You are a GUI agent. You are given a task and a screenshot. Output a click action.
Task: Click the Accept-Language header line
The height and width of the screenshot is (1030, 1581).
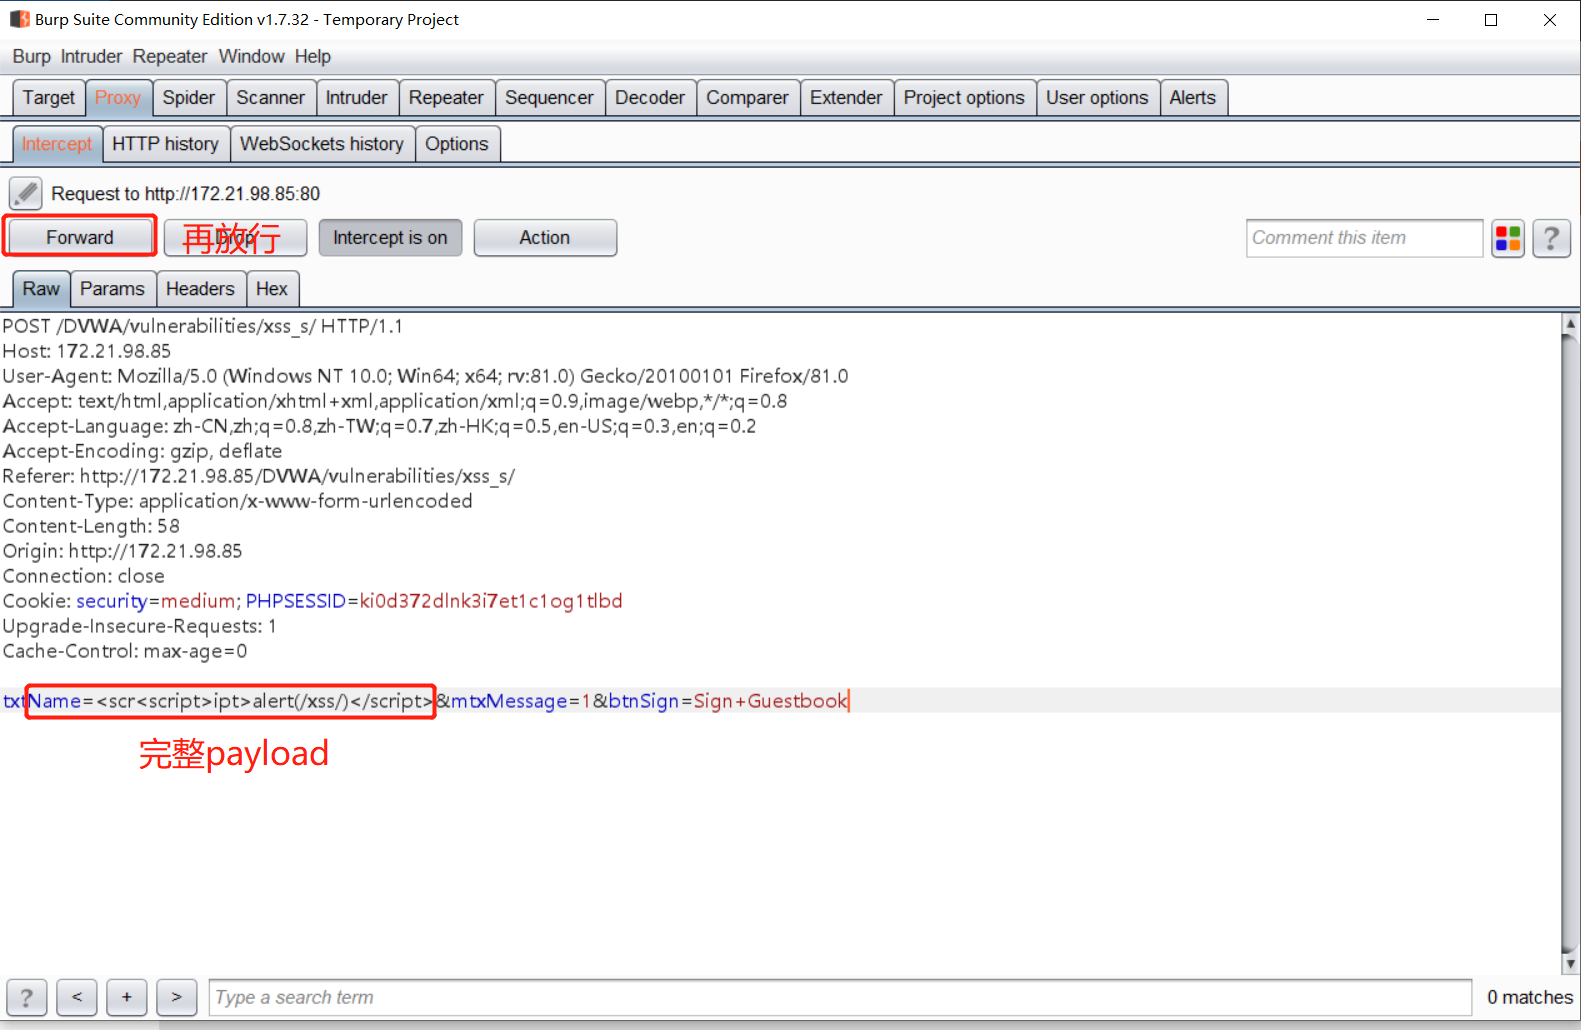(x=379, y=426)
